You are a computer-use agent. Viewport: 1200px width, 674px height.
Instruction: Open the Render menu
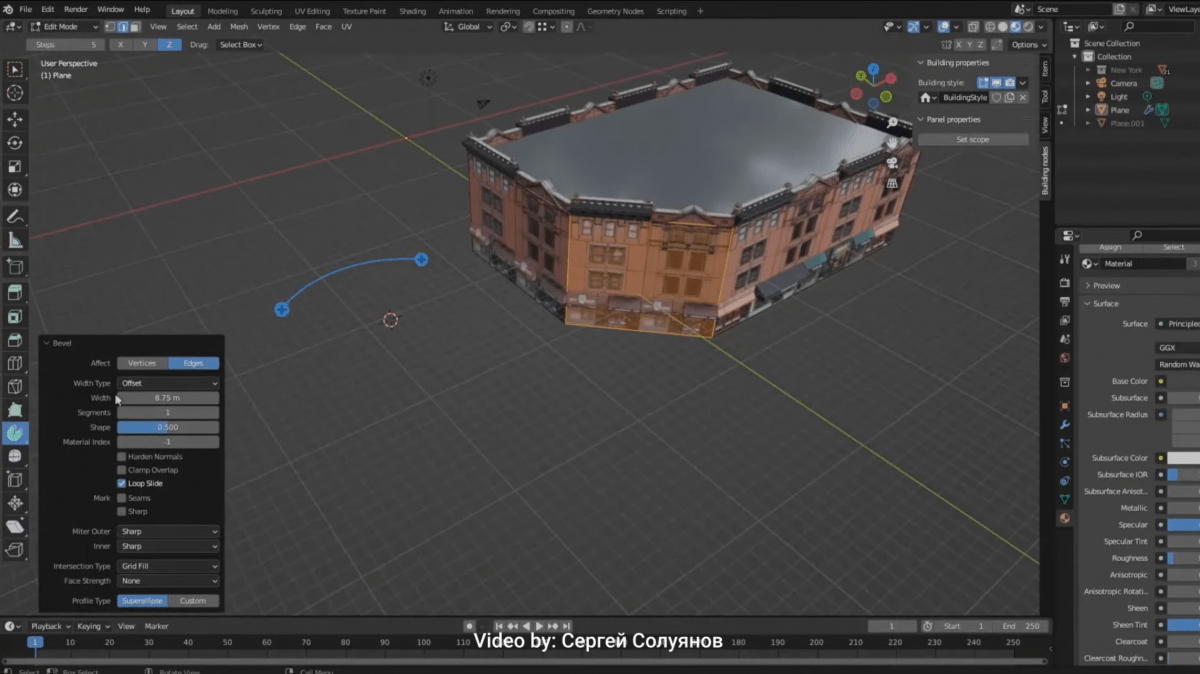(x=75, y=8)
